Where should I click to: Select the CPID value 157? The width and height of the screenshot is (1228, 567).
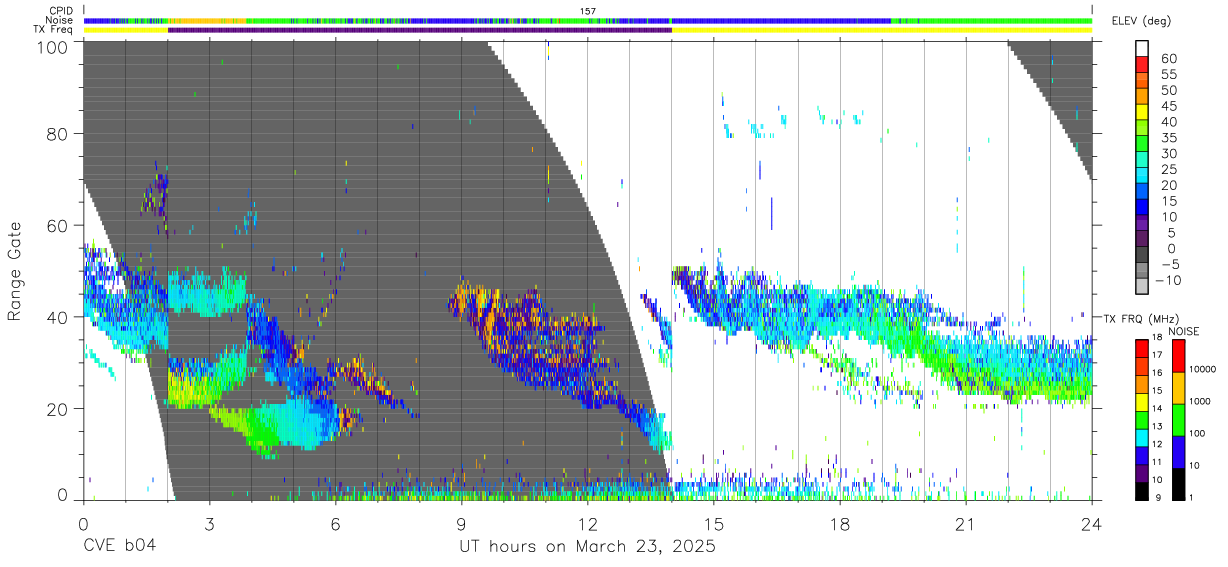pyautogui.click(x=588, y=10)
